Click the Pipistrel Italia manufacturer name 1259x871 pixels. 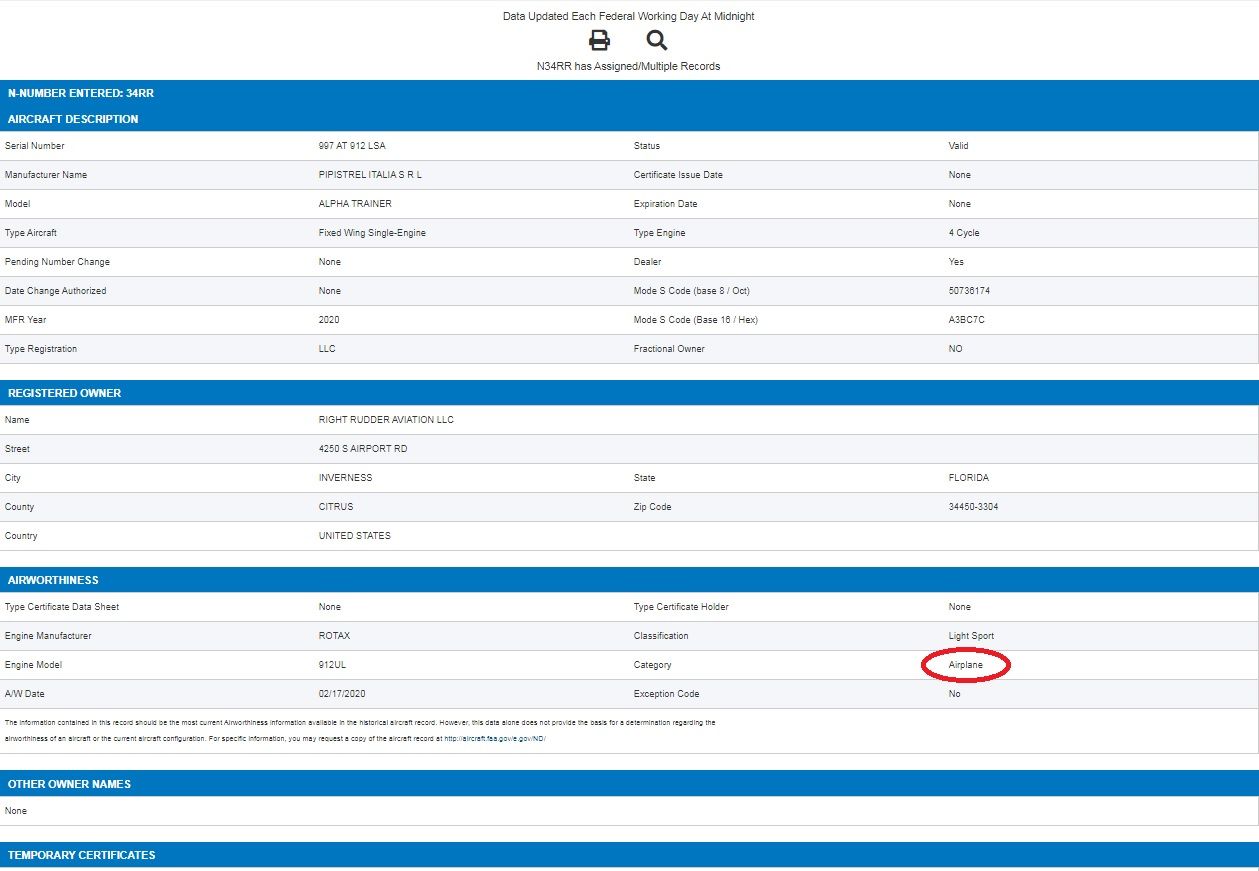coord(370,175)
